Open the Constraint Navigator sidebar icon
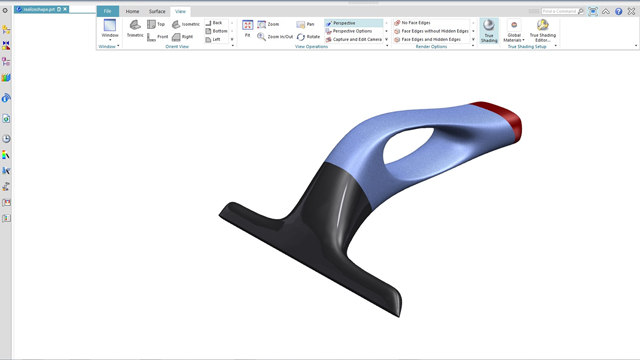 coord(6,45)
